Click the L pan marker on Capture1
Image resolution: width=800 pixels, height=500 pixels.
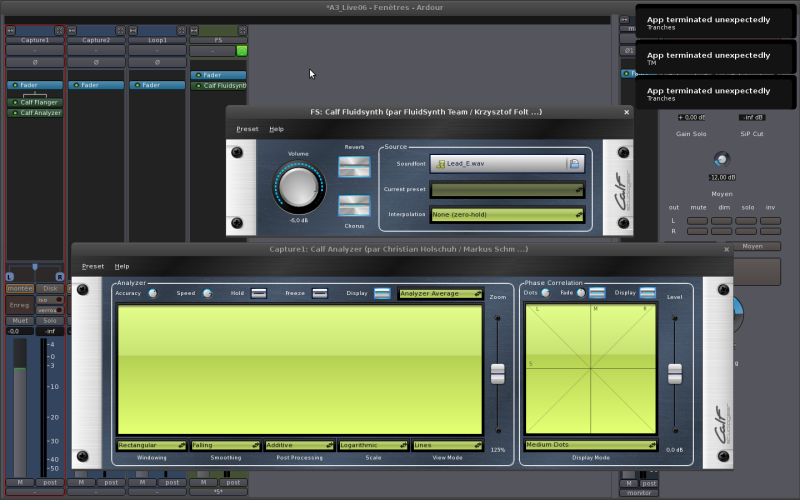click(x=10, y=277)
